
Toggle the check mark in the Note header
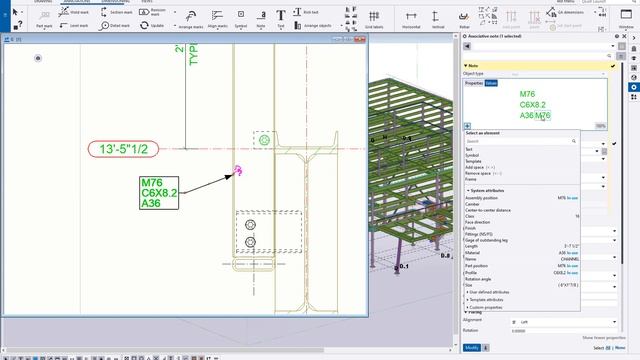pos(613,66)
